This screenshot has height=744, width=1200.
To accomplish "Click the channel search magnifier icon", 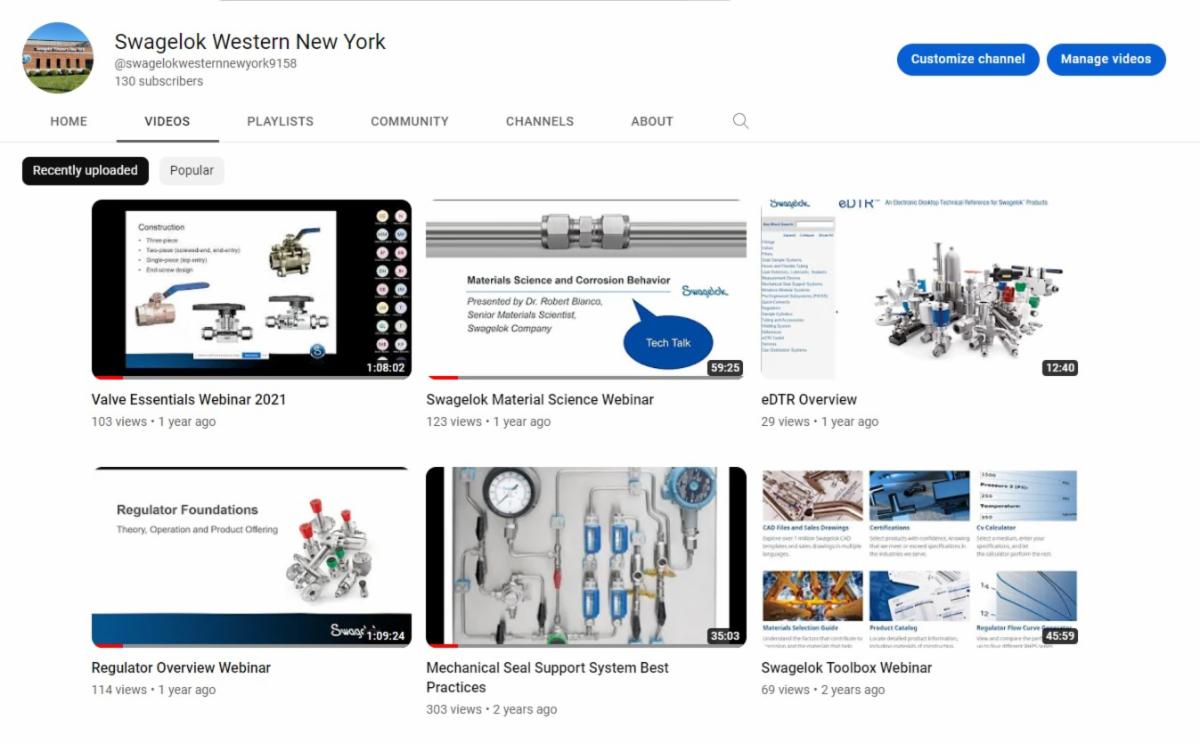I will point(740,121).
